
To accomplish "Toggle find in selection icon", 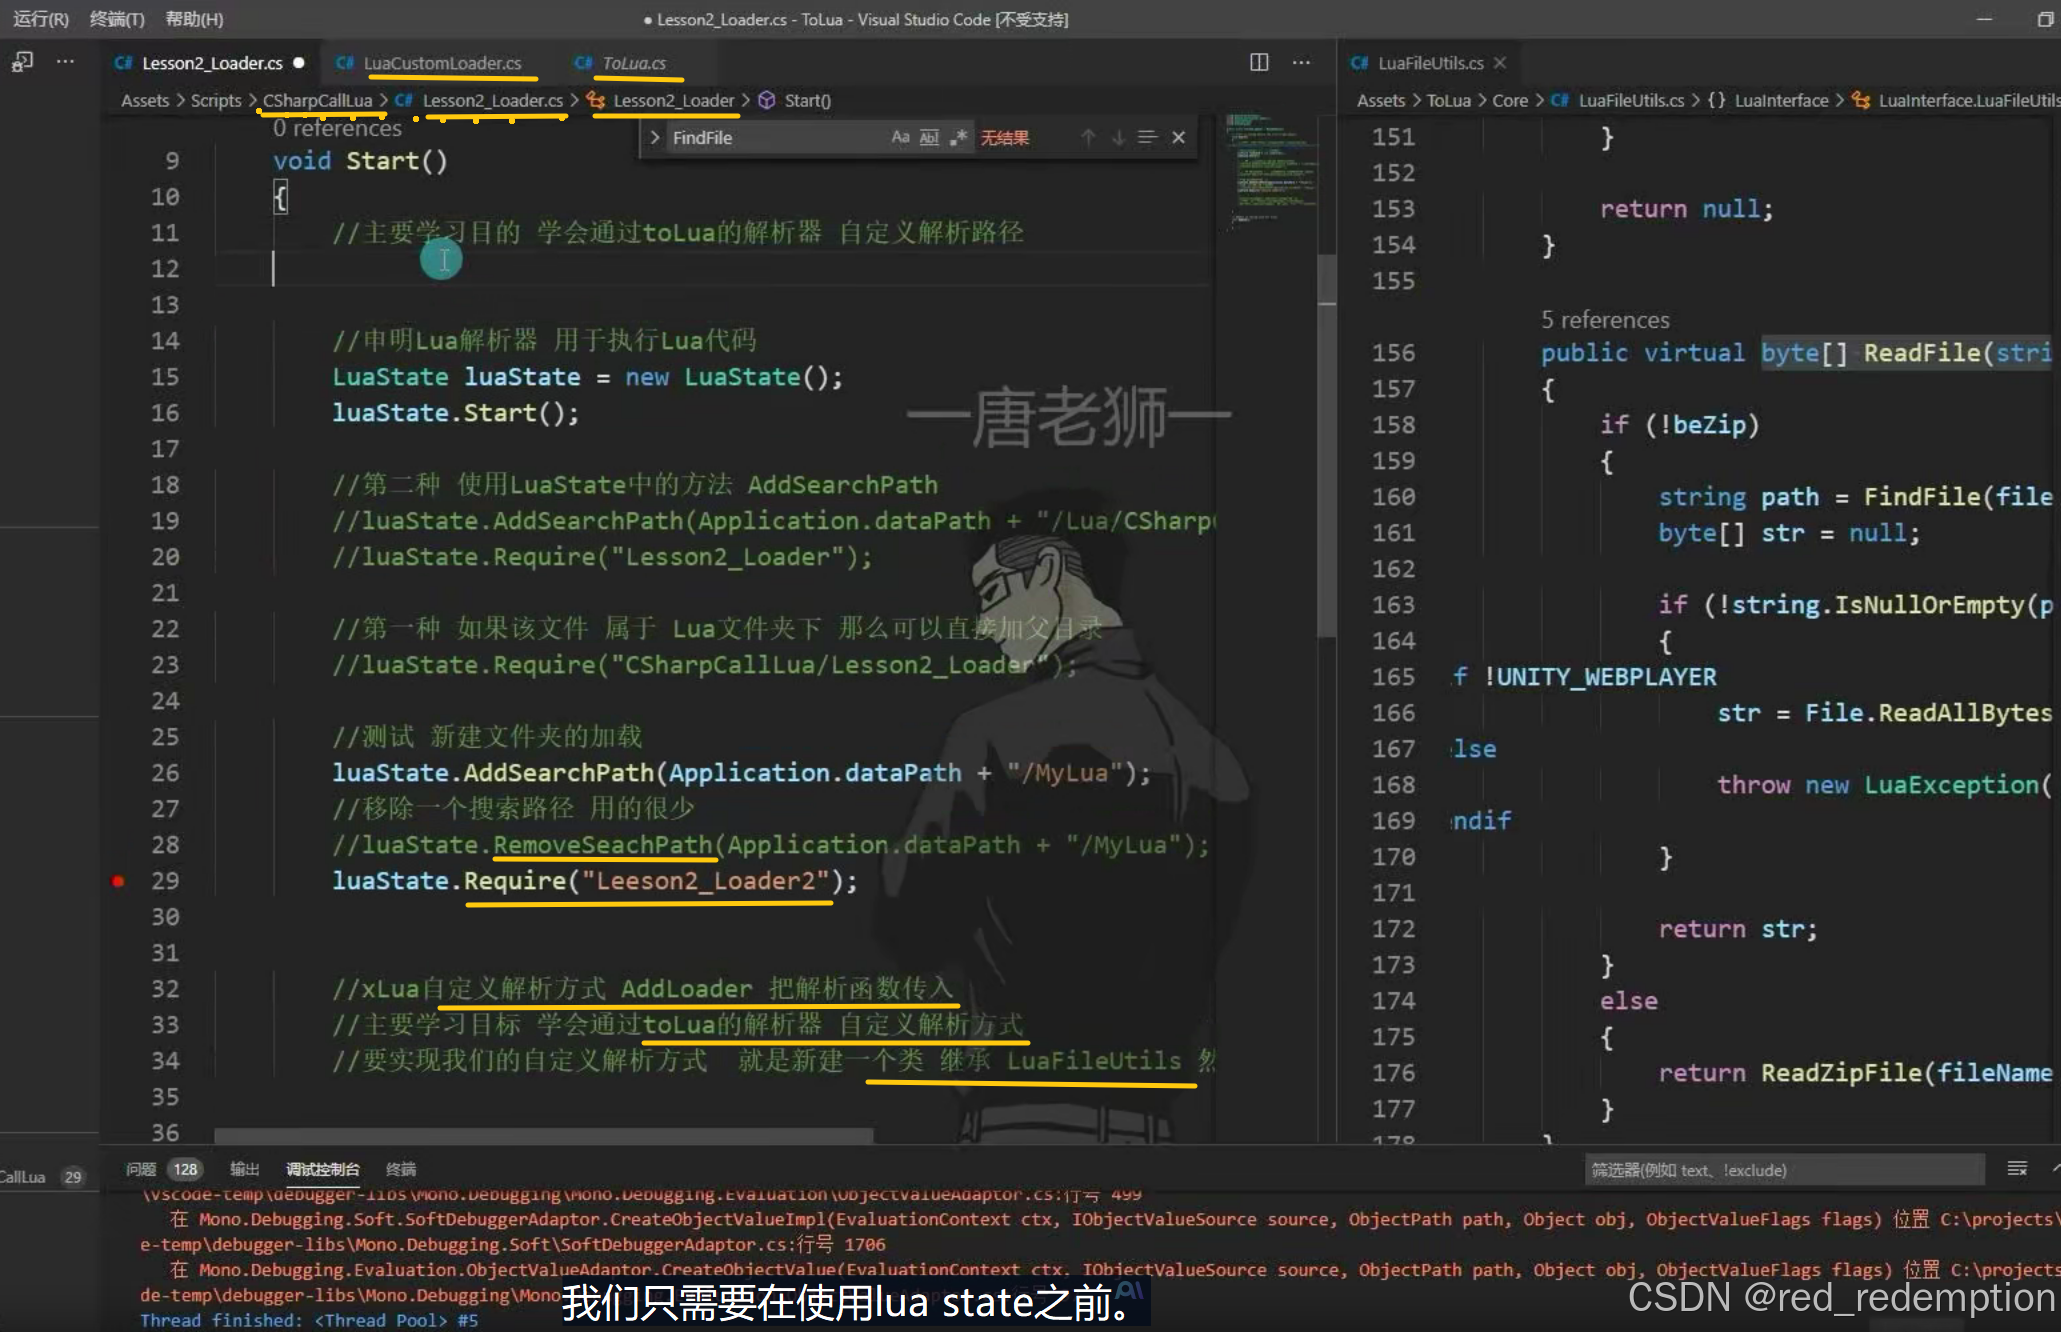I will pos(1147,137).
